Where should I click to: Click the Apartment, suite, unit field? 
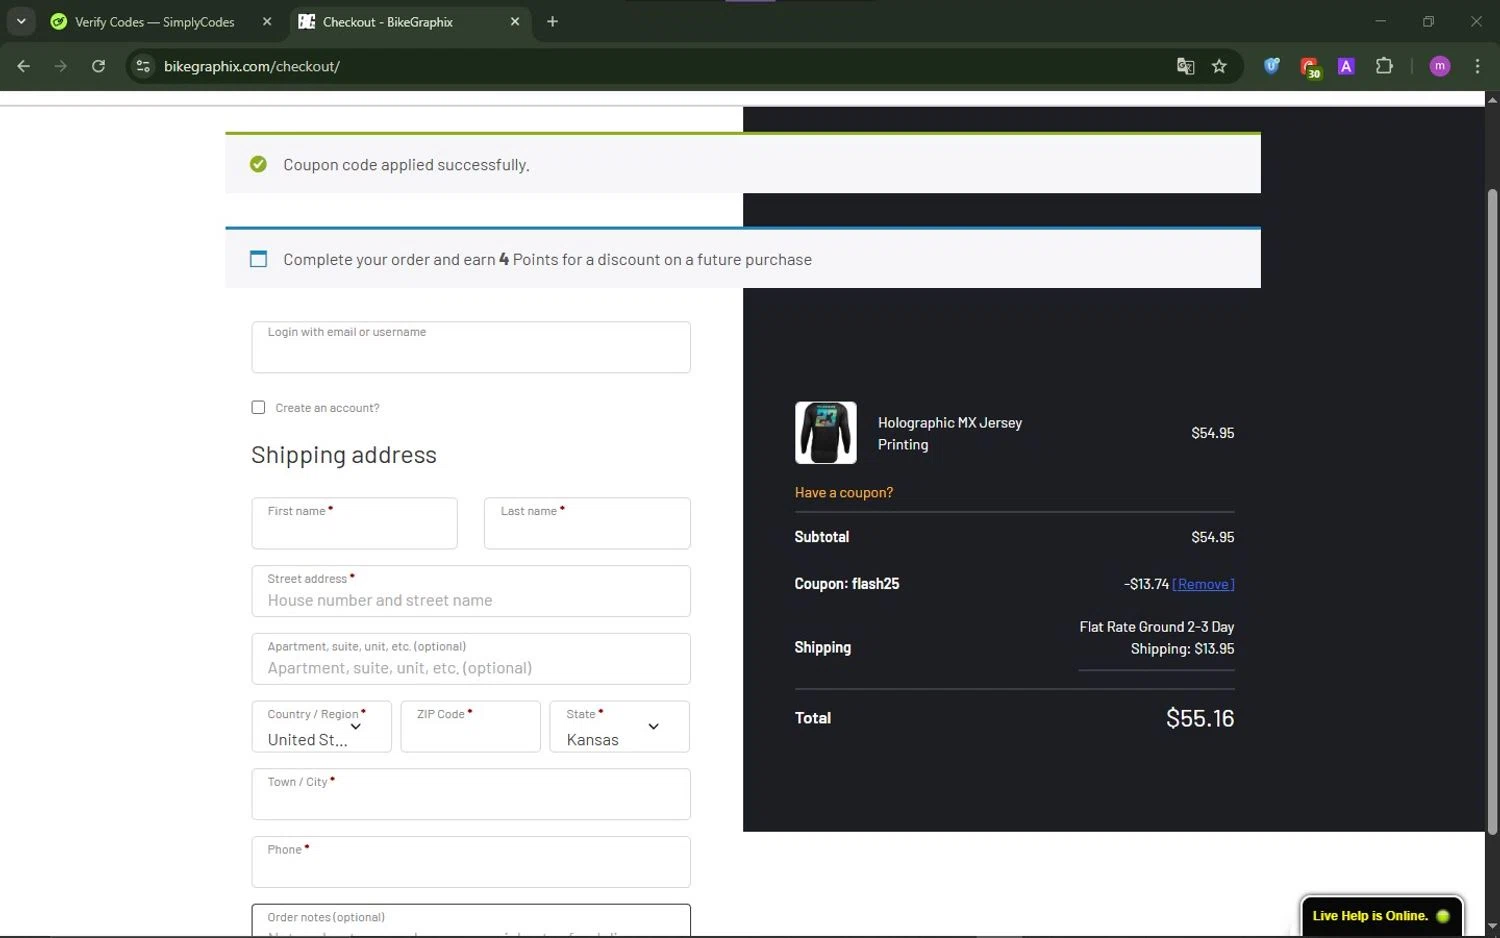pos(471,659)
